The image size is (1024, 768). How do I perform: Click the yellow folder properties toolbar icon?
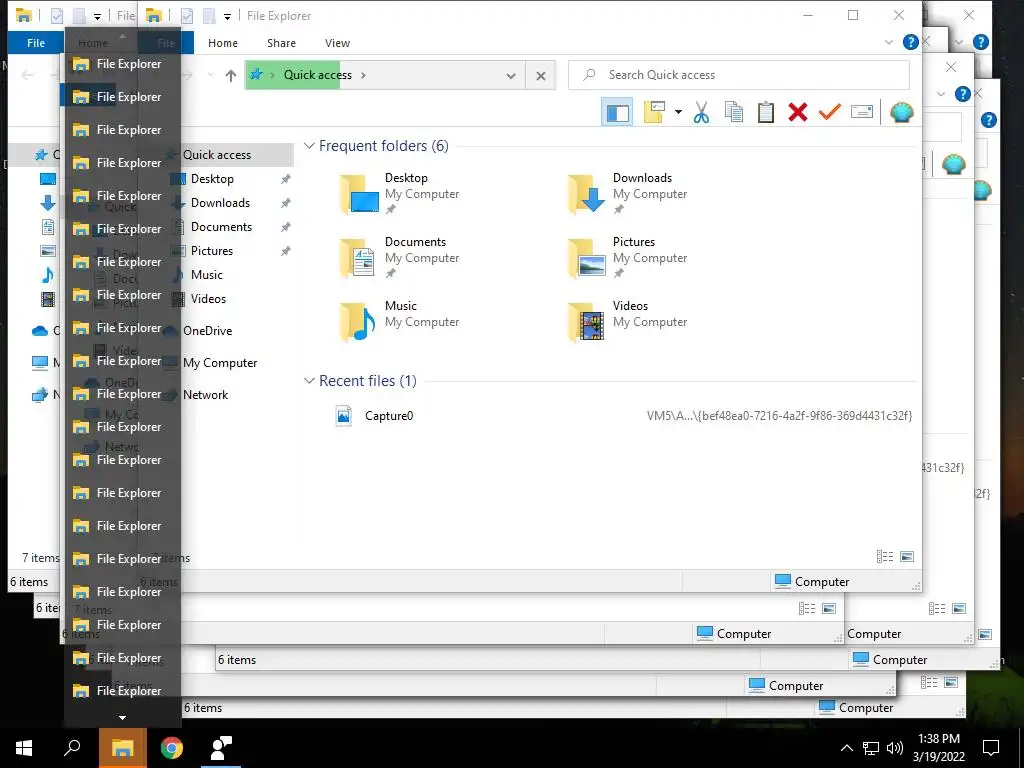pos(654,112)
